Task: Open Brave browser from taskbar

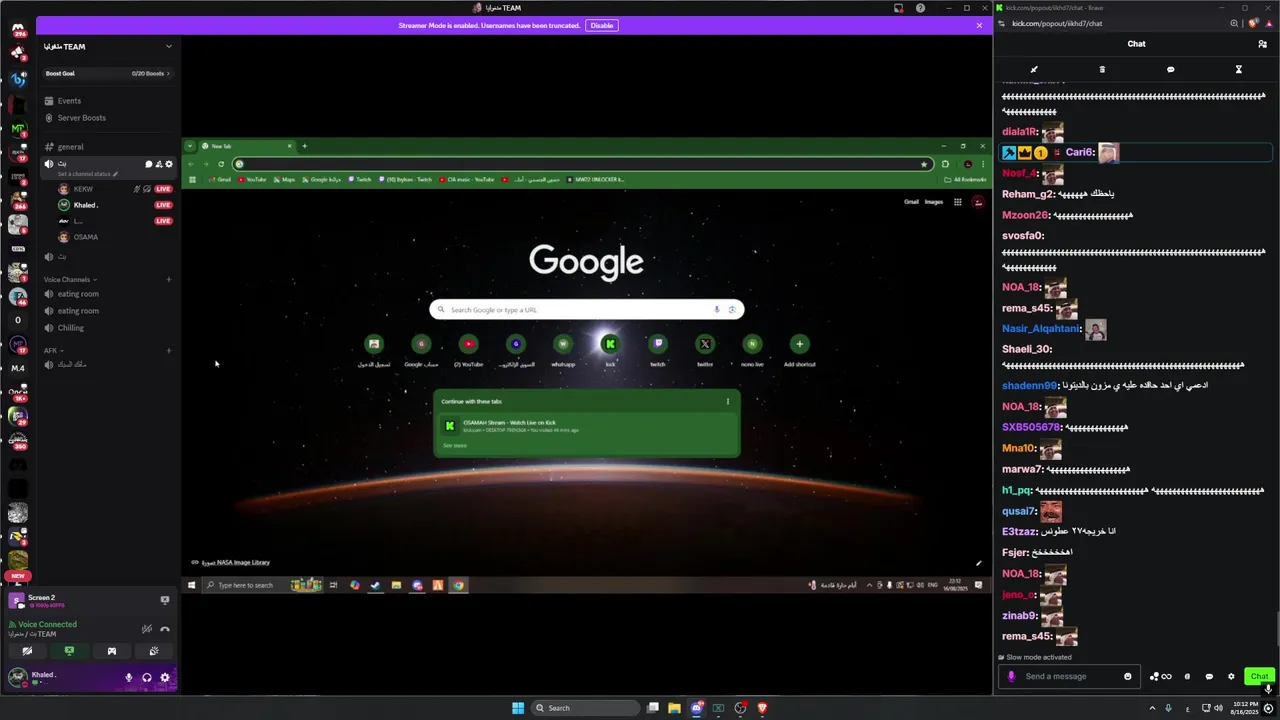Action: (x=762, y=708)
